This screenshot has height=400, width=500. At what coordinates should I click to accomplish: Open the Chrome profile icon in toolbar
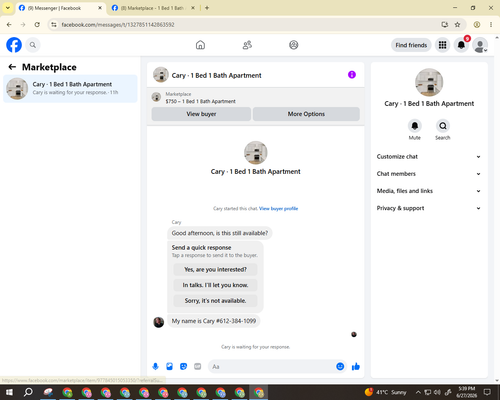click(477, 25)
